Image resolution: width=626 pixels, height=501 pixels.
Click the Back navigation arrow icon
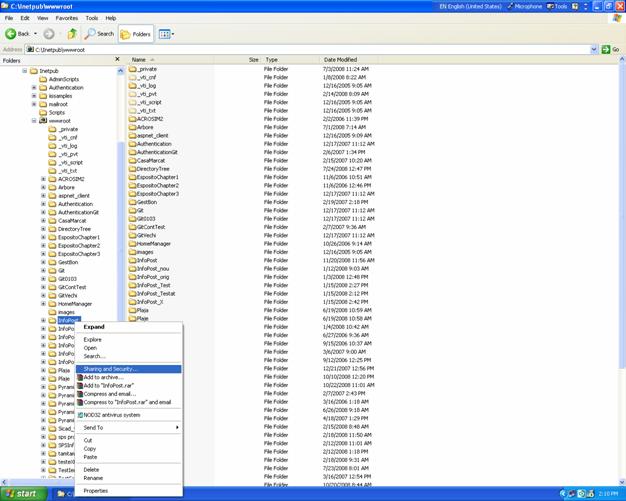click(12, 34)
